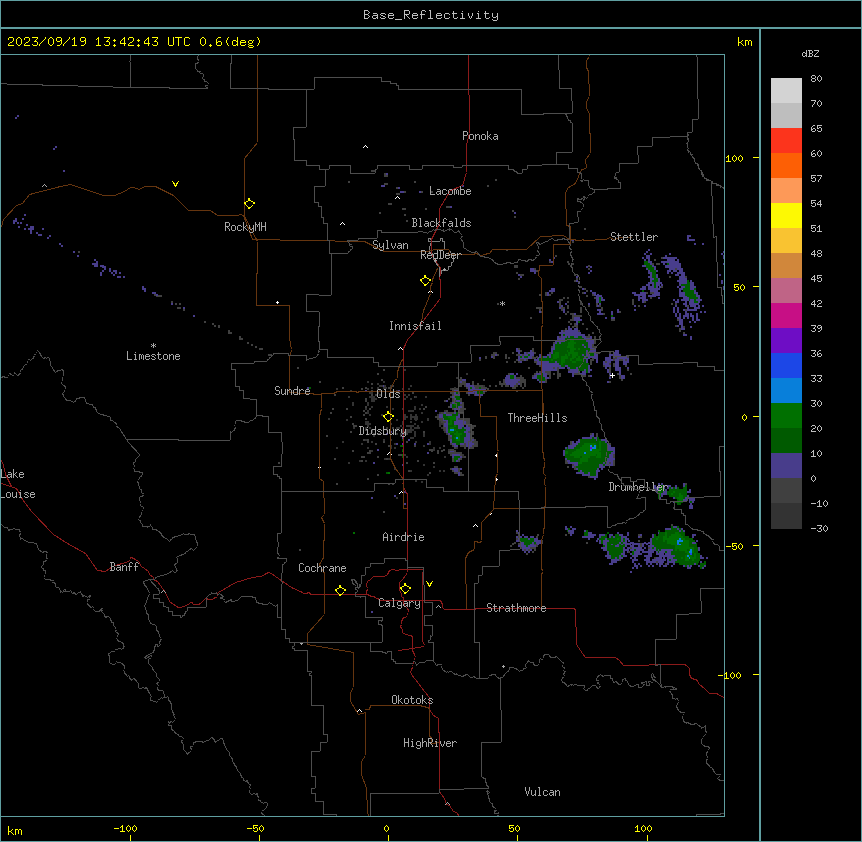
Task: Select the ThreeHills label
Action: 537,418
